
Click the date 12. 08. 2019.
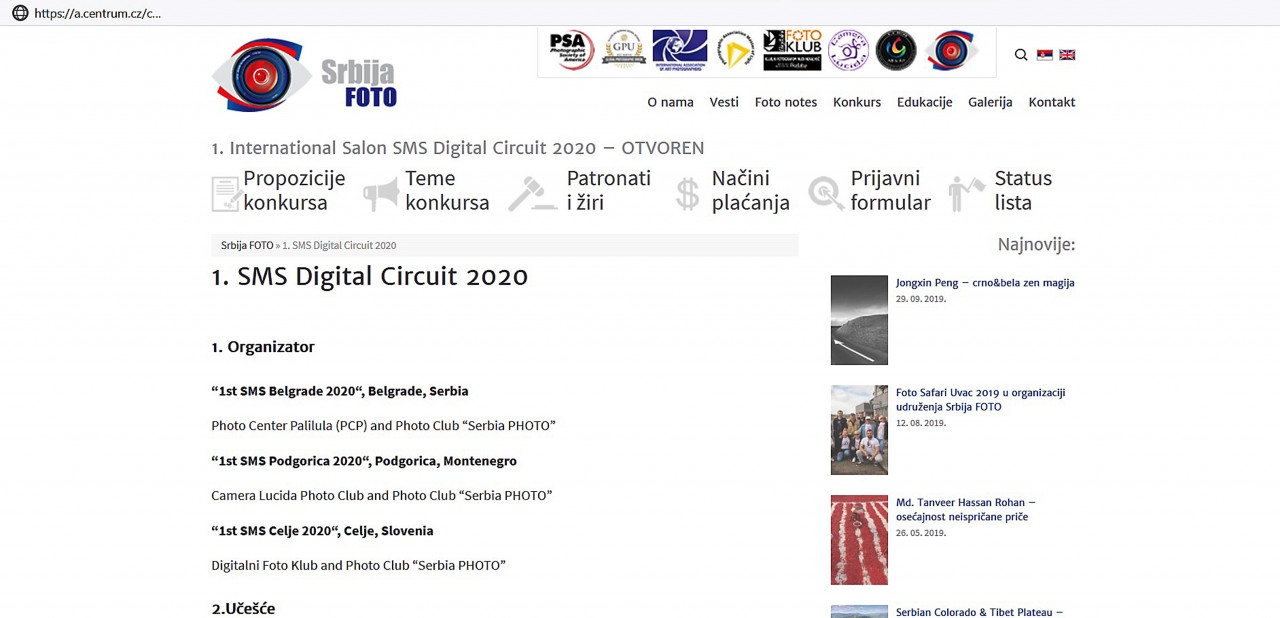(x=921, y=423)
